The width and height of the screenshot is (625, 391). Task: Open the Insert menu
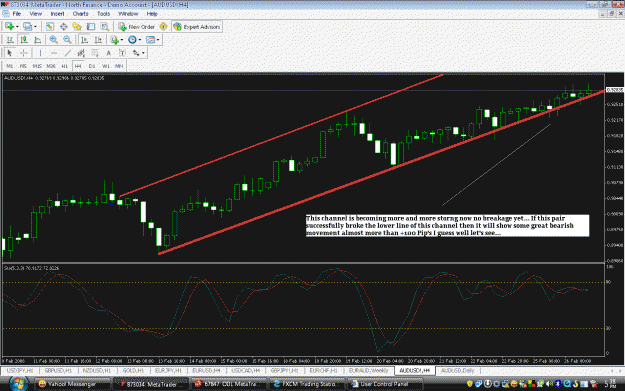(57, 14)
